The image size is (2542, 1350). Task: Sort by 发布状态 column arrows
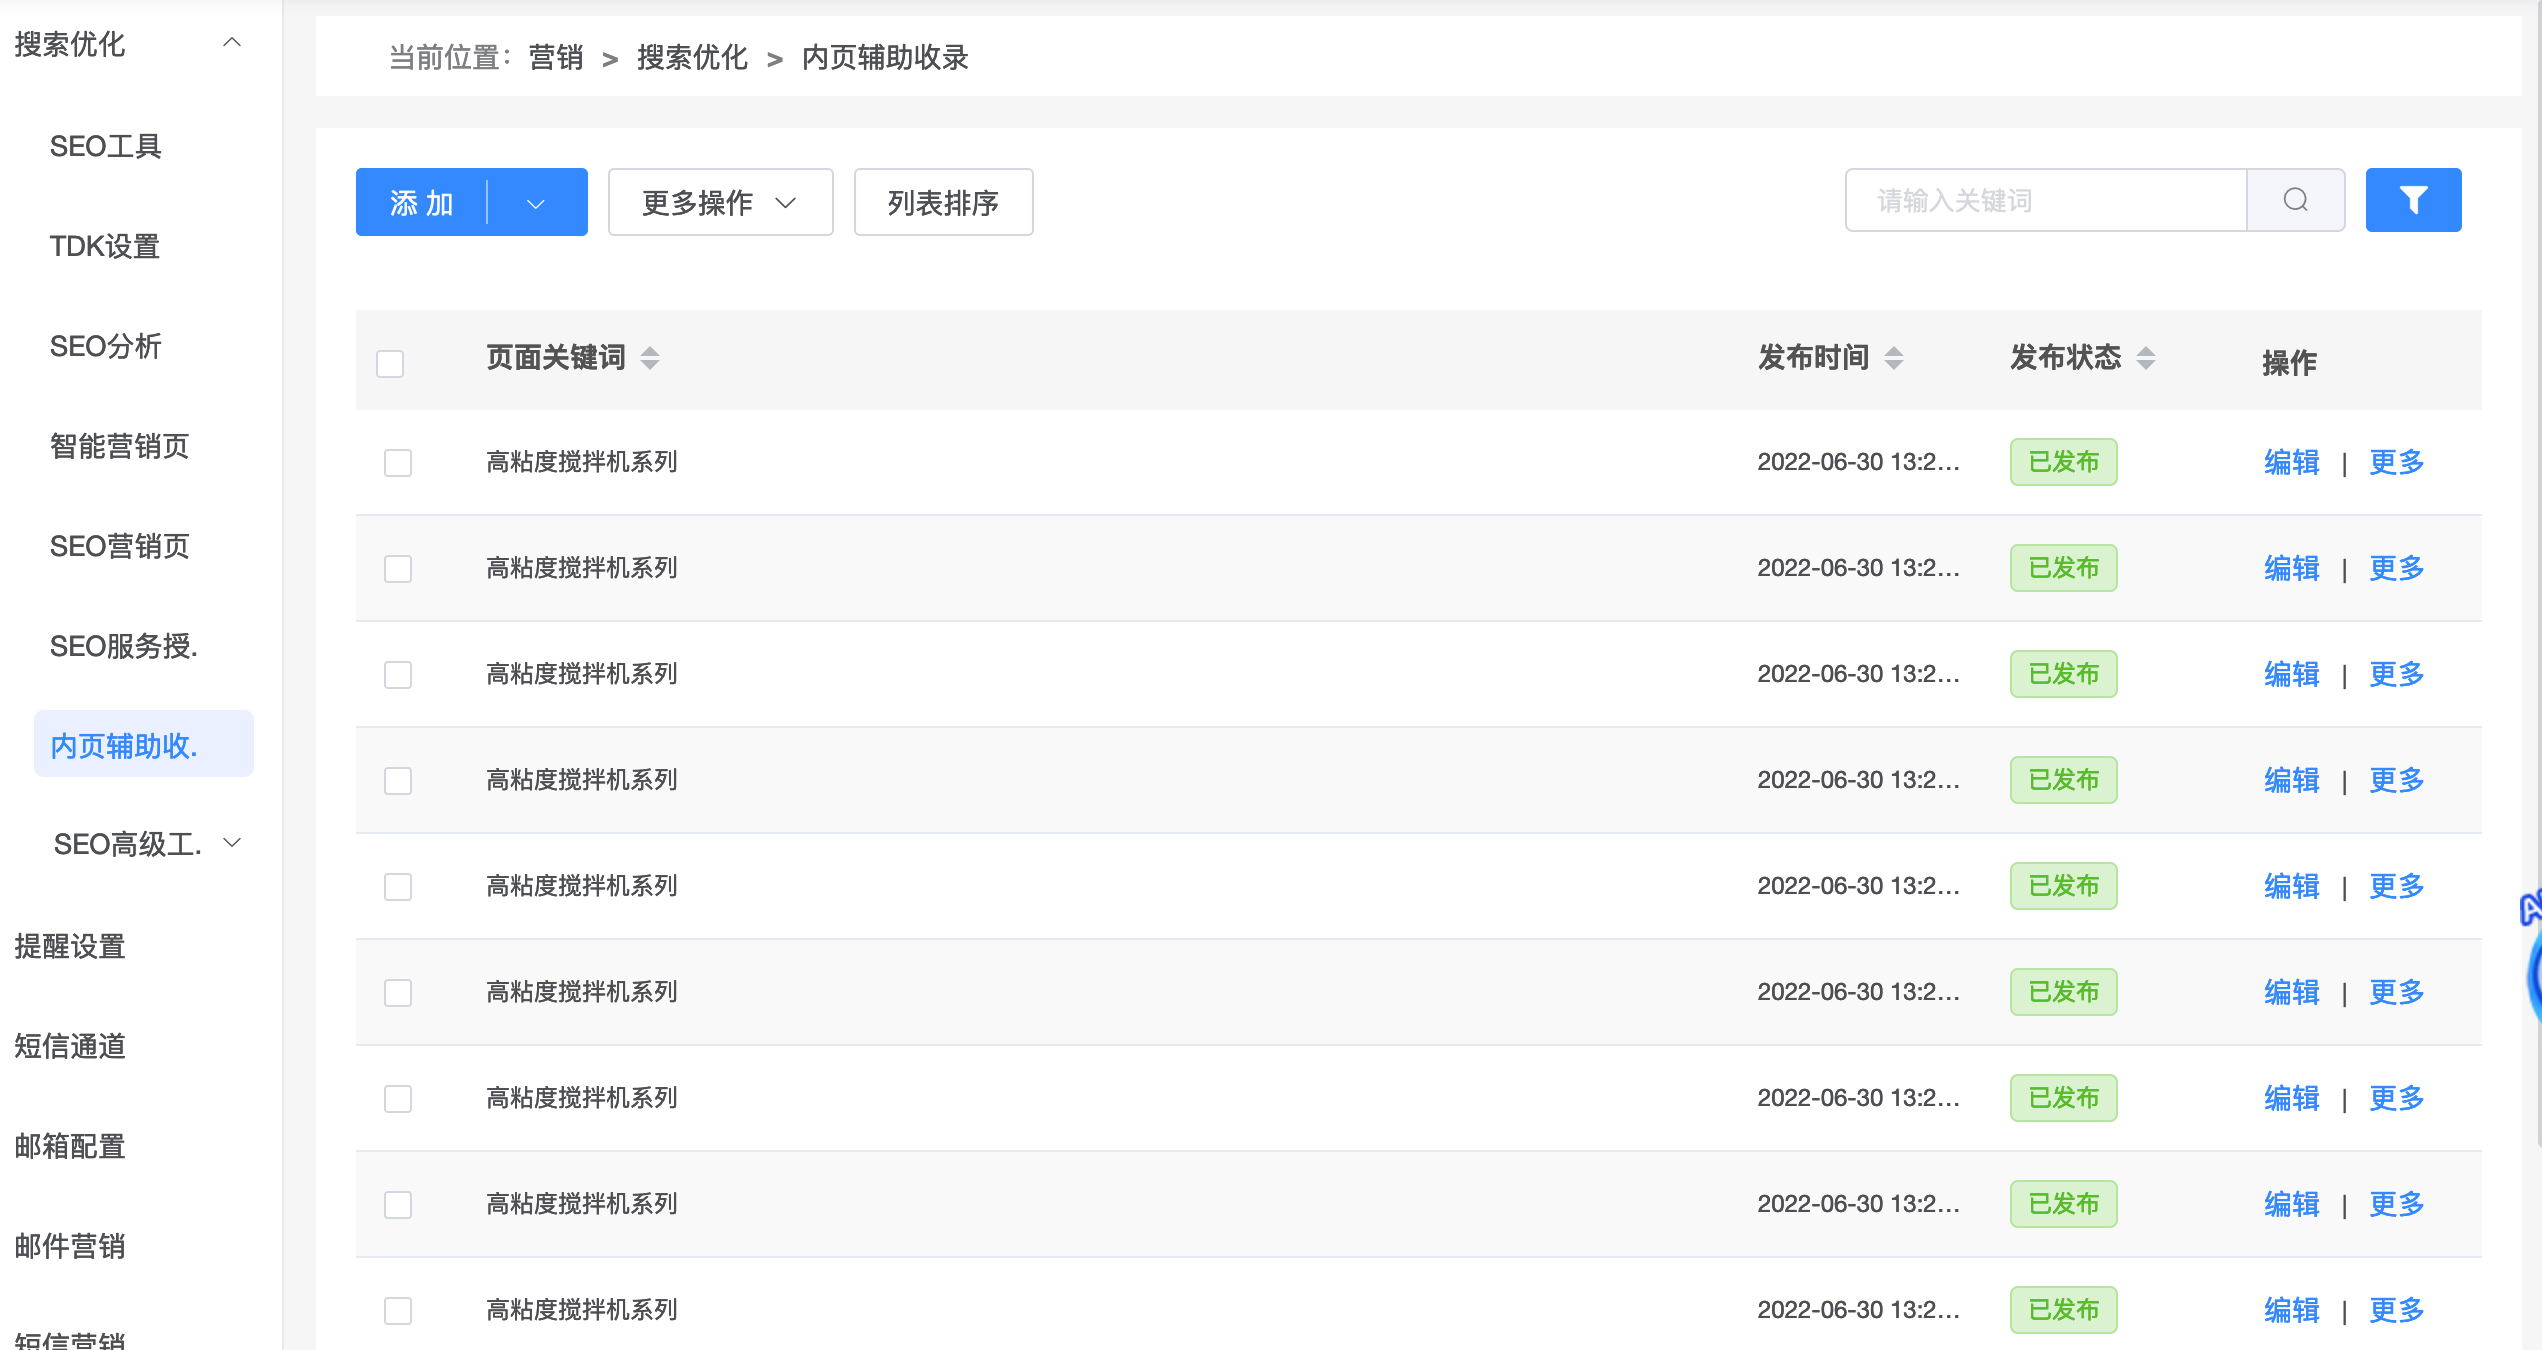[2146, 358]
